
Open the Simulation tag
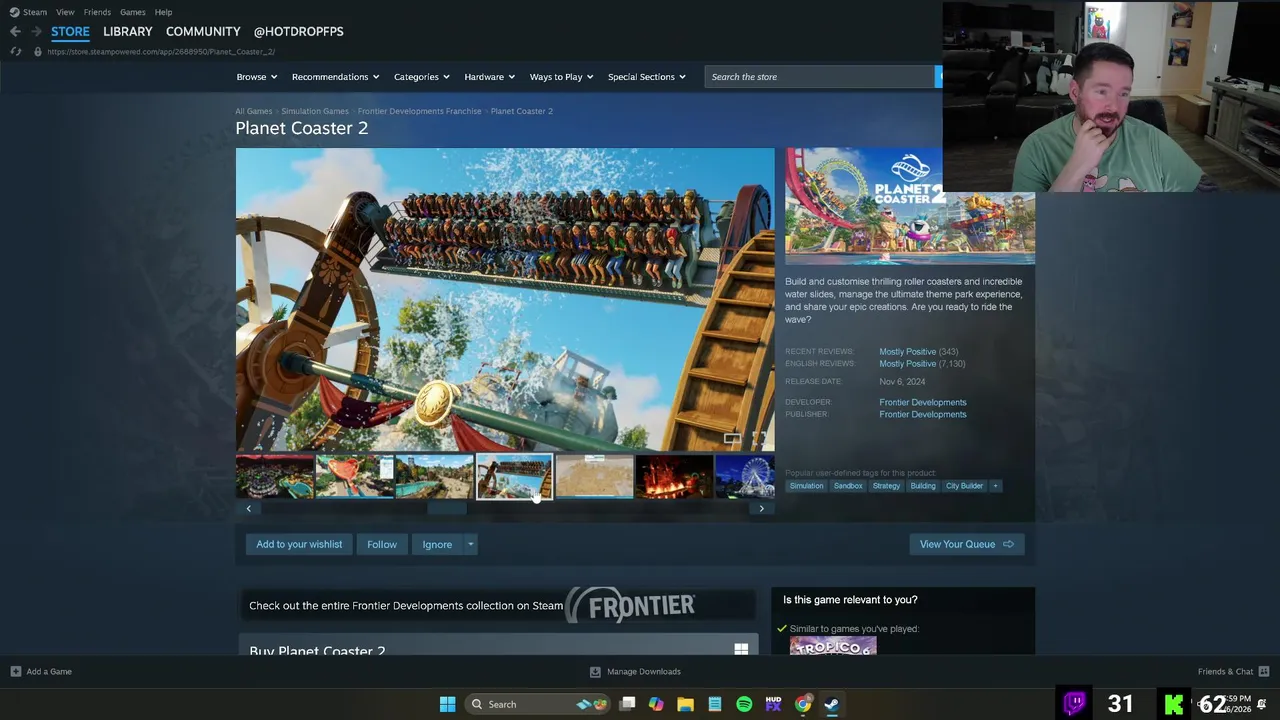(x=806, y=486)
